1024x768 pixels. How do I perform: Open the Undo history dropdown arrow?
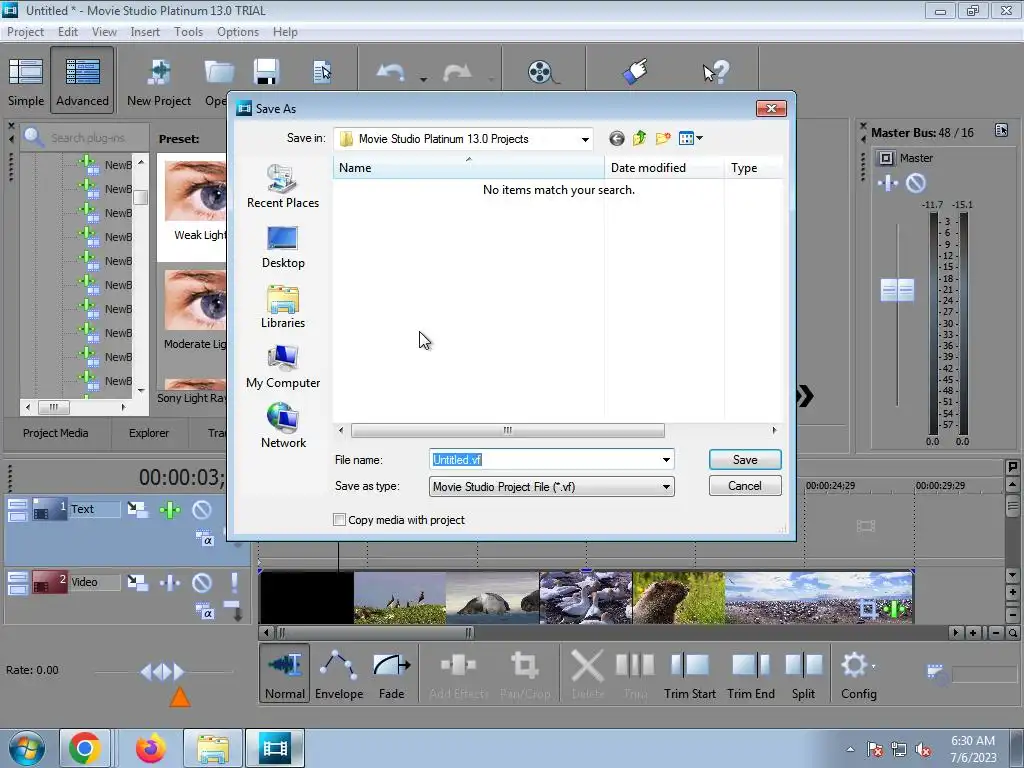tap(423, 80)
